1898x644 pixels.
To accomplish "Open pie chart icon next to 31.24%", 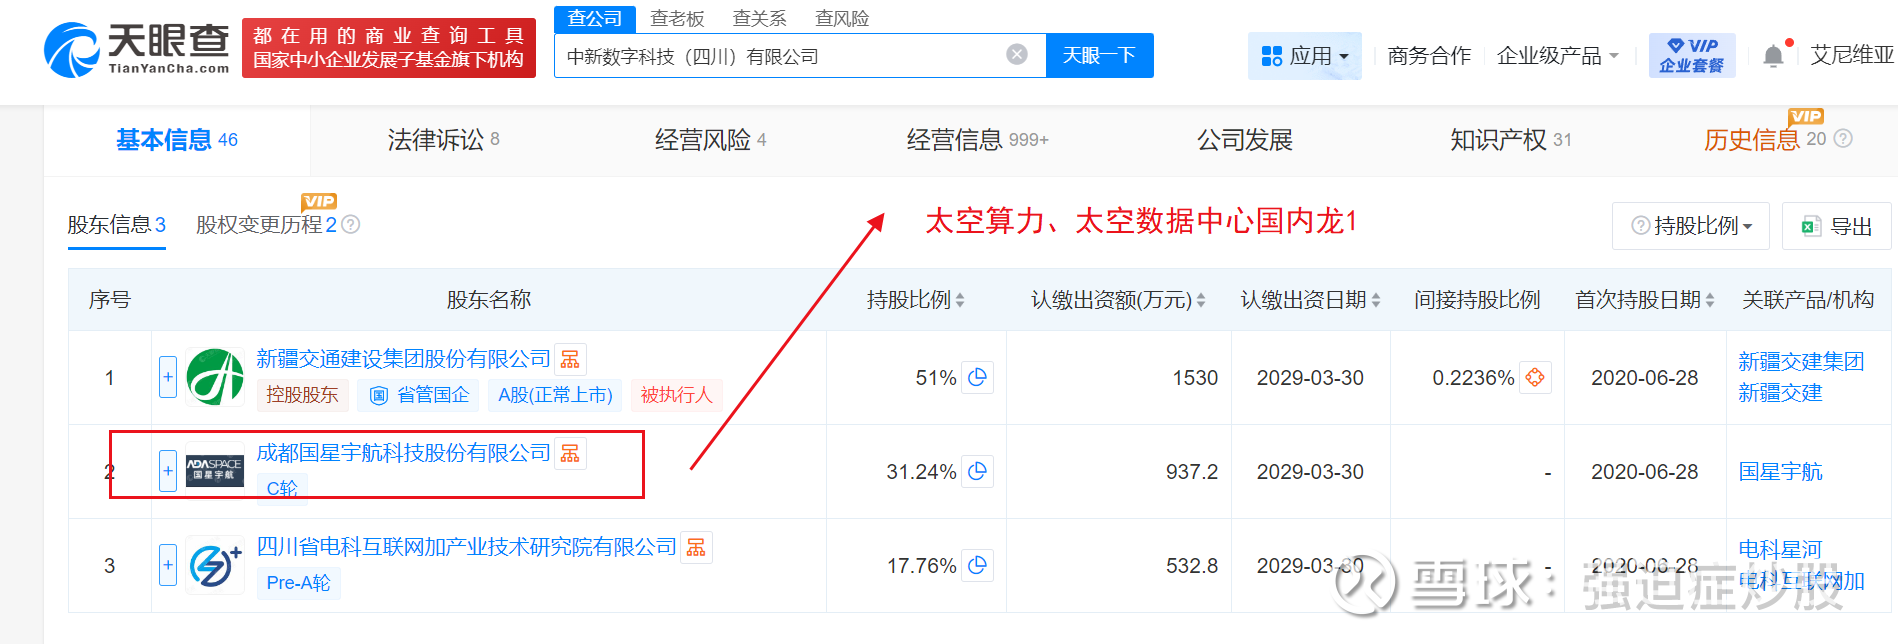I will [977, 471].
